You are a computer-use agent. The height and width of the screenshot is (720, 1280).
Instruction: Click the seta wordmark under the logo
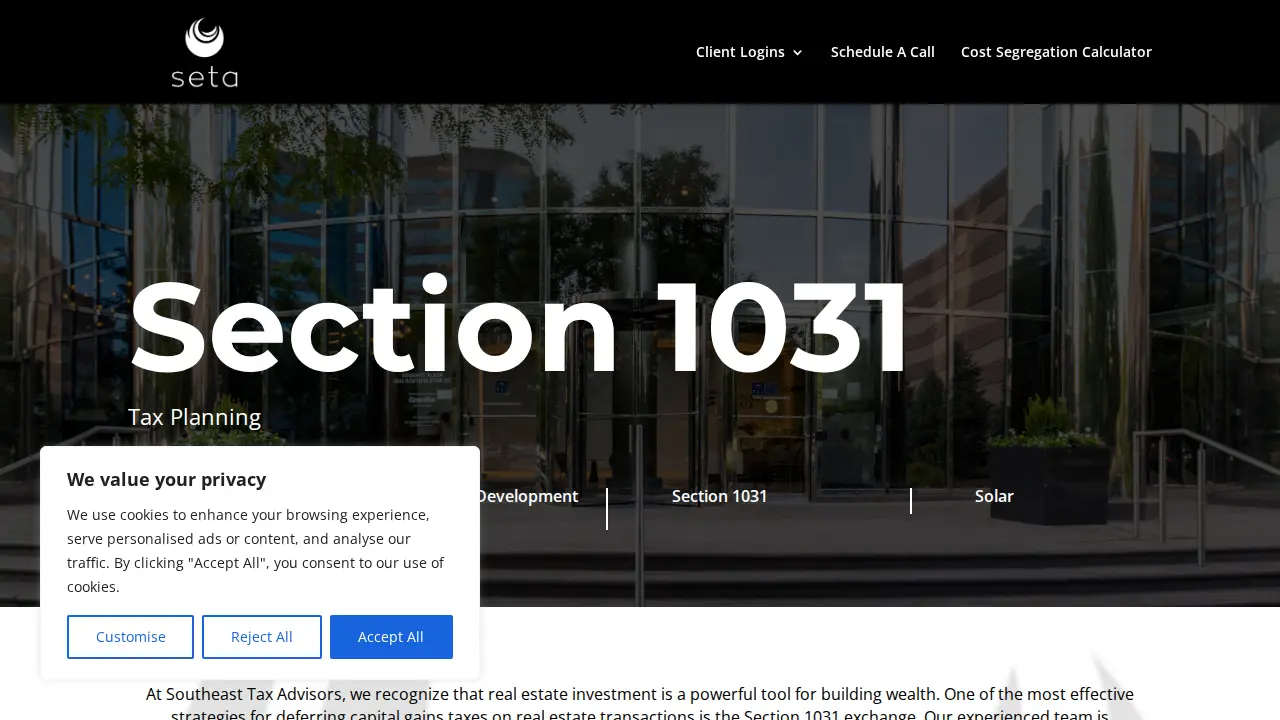pyautogui.click(x=205, y=77)
